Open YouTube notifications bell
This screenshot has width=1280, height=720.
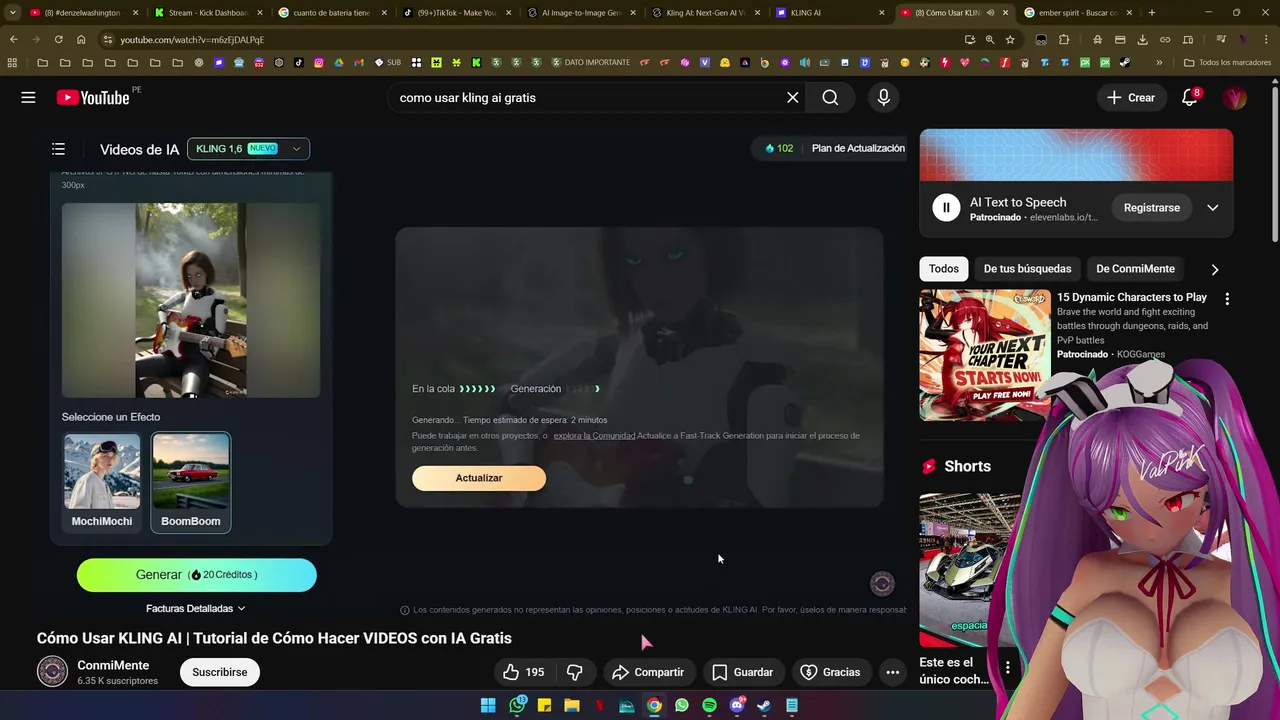tap(1189, 97)
